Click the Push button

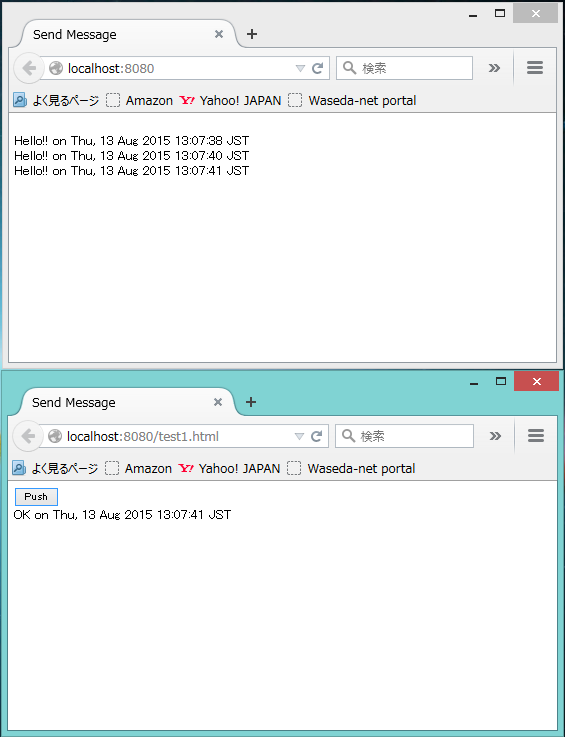tap(36, 497)
